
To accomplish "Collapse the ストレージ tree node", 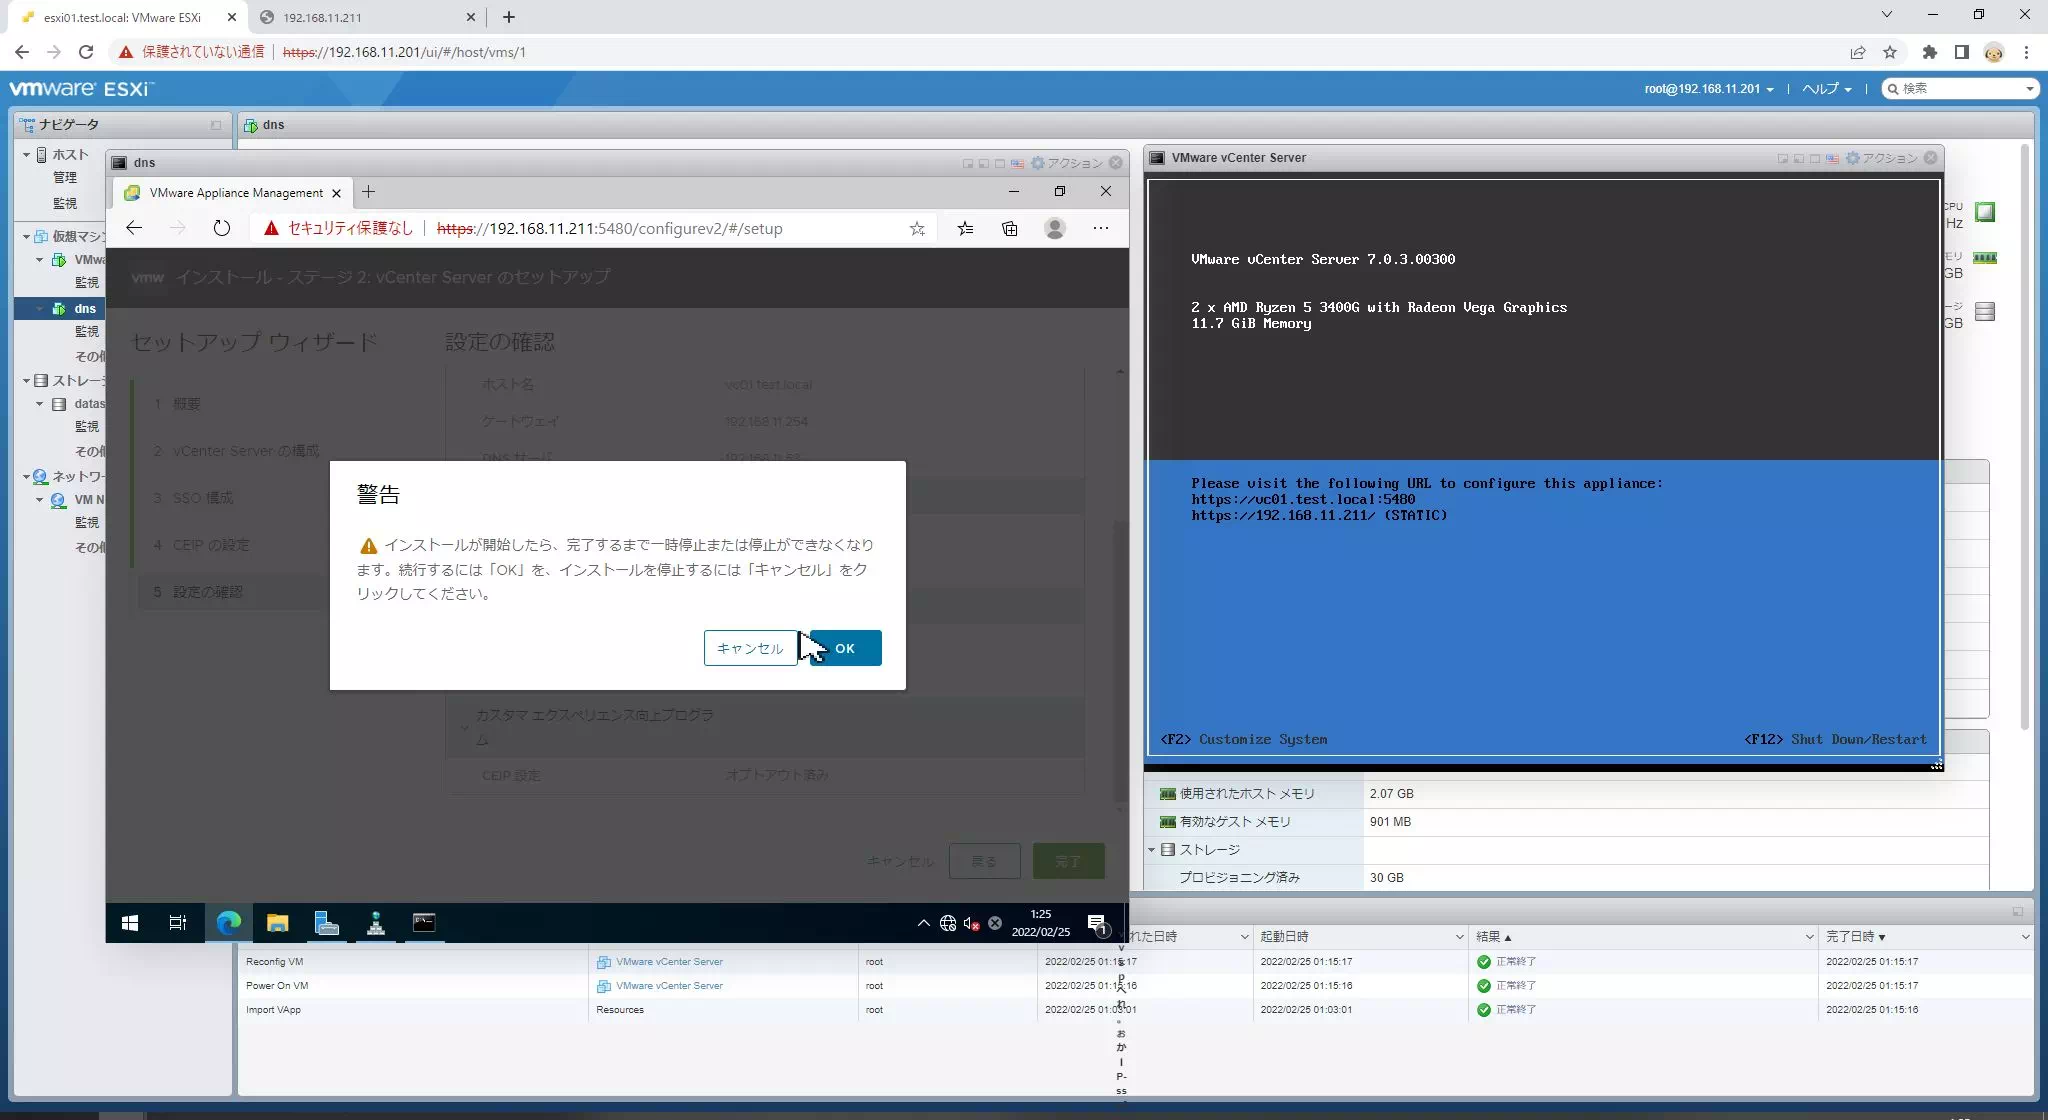I will (27, 381).
